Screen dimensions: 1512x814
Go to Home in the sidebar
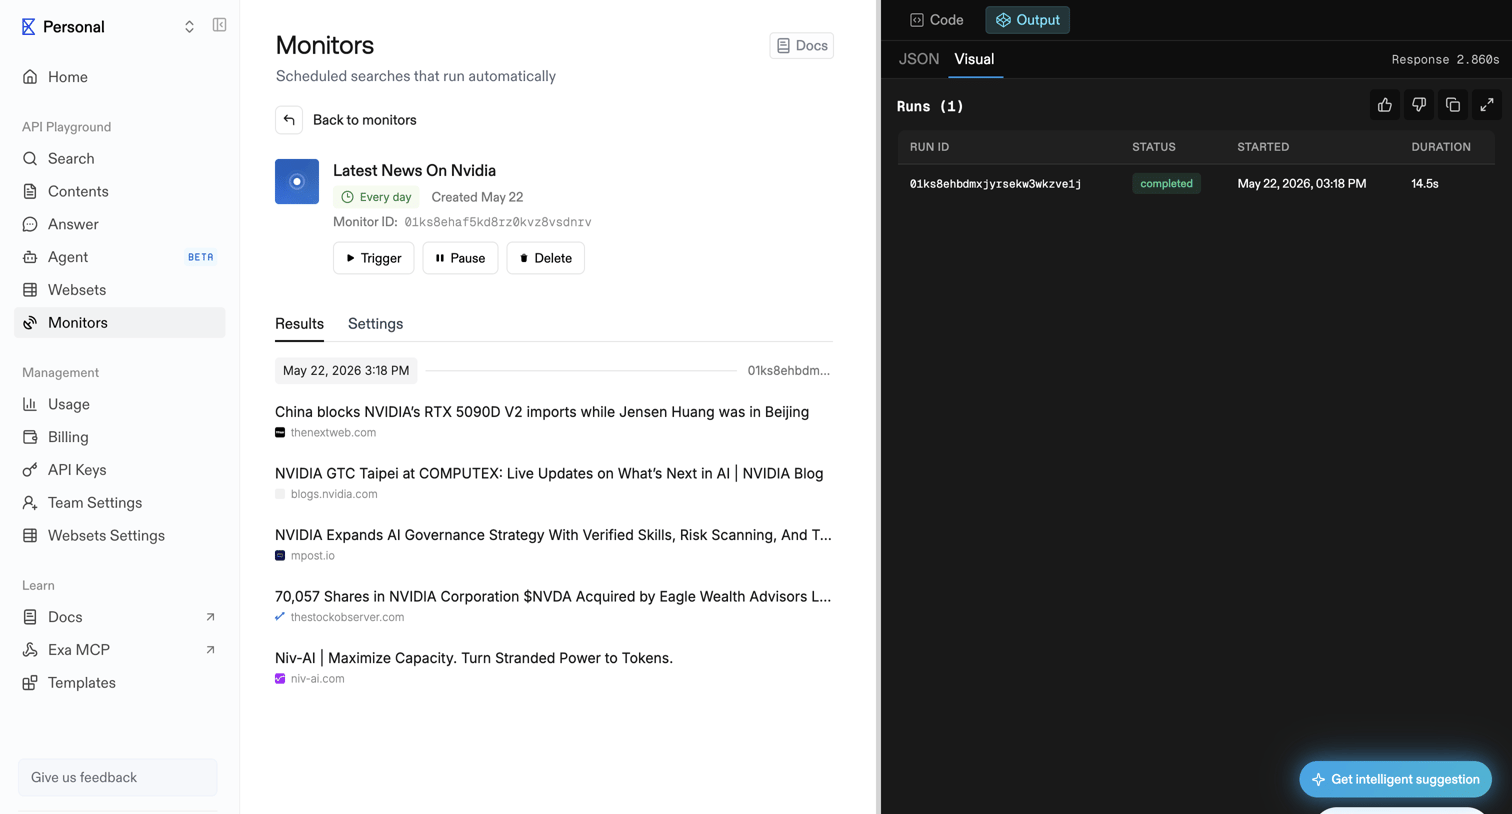120,77
